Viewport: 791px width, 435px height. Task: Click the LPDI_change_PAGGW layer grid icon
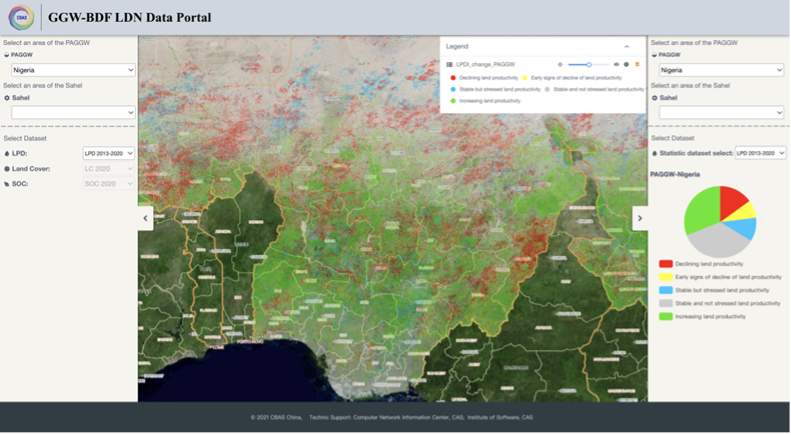[x=449, y=63]
